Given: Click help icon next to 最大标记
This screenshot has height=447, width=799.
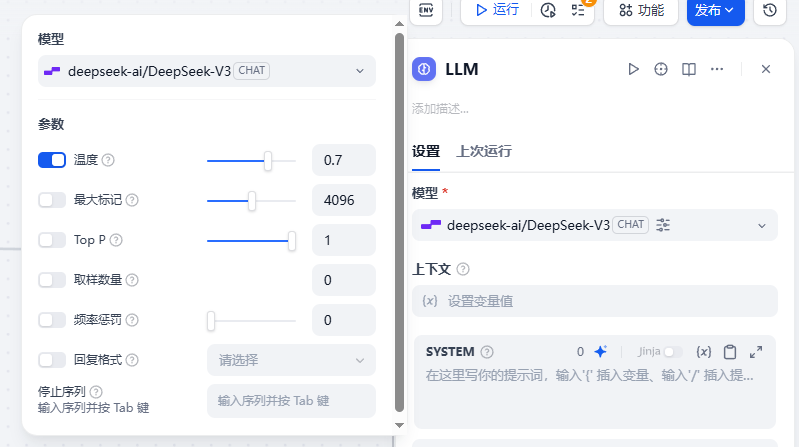Looking at the screenshot, I should pyautogui.click(x=132, y=200).
